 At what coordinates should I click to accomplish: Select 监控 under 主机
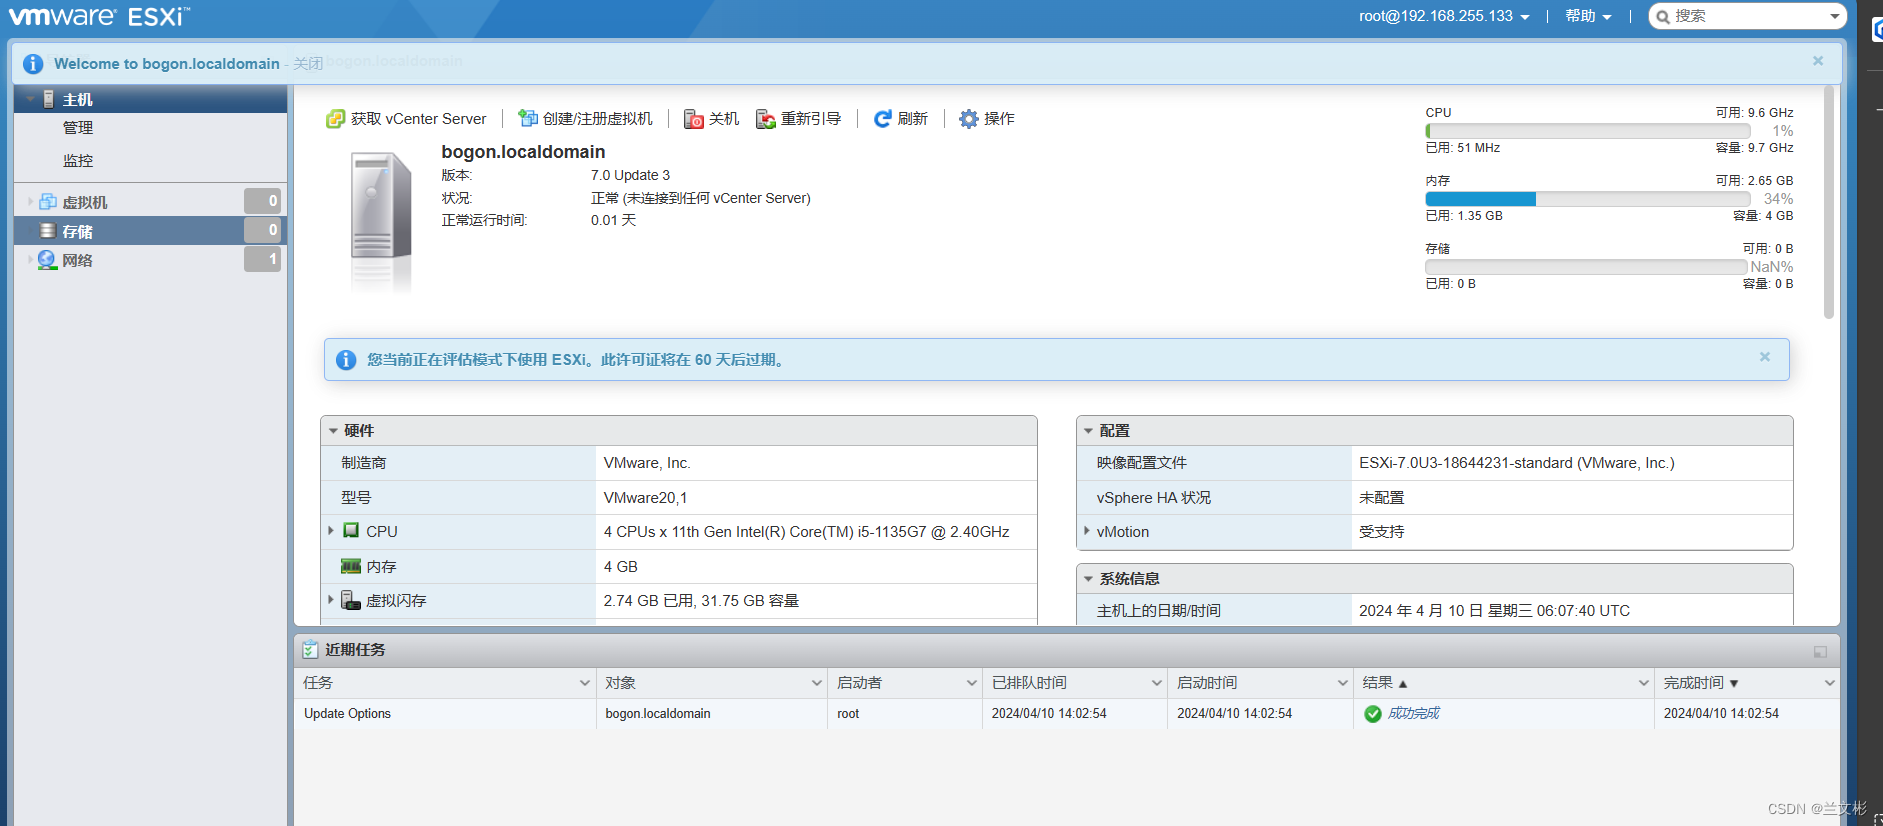tap(78, 161)
